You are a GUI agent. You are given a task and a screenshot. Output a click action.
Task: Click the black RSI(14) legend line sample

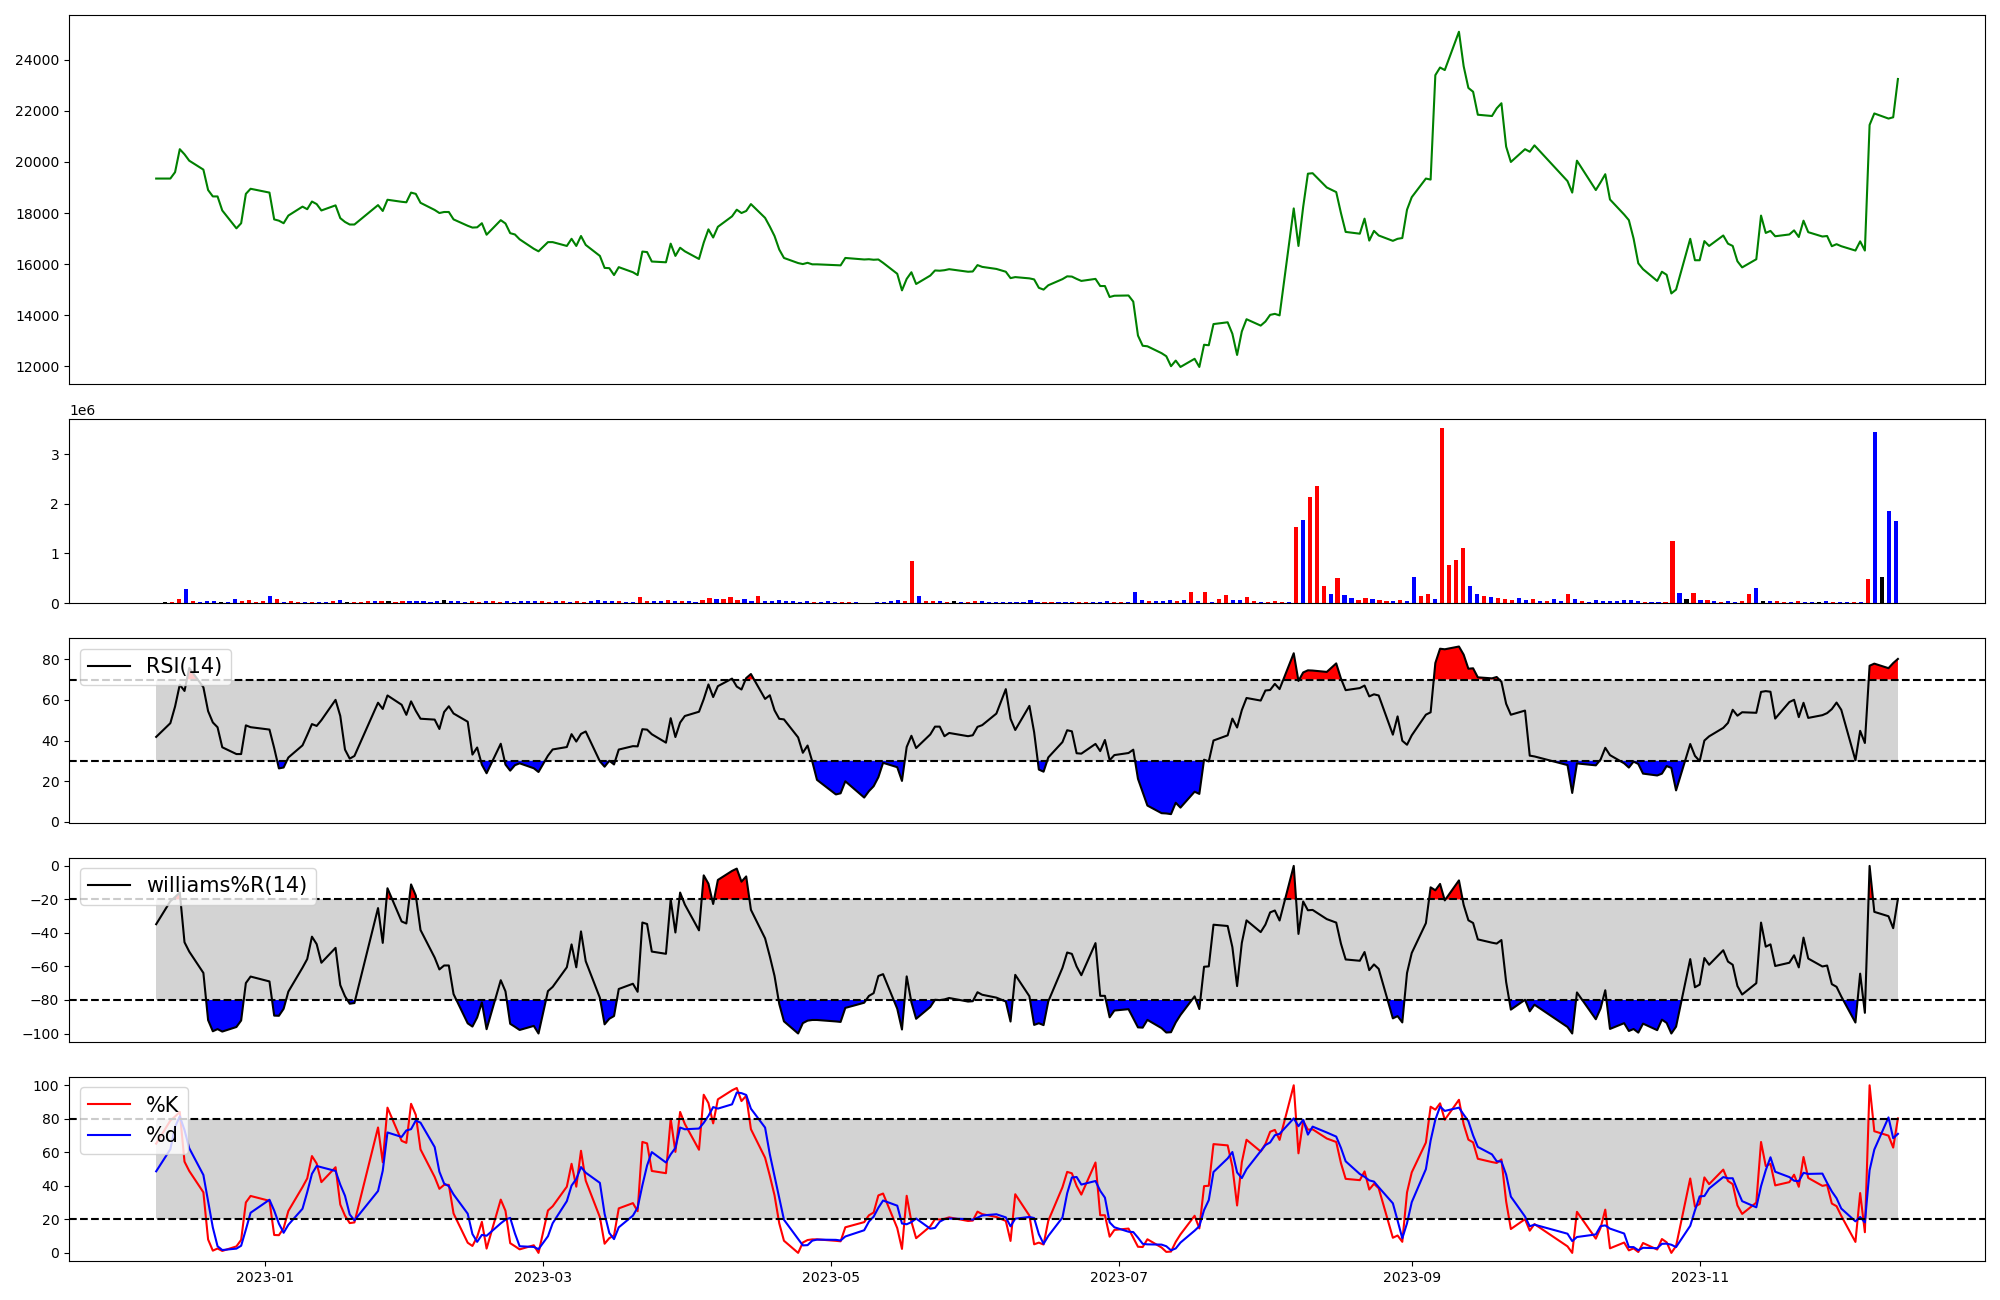[x=110, y=666]
